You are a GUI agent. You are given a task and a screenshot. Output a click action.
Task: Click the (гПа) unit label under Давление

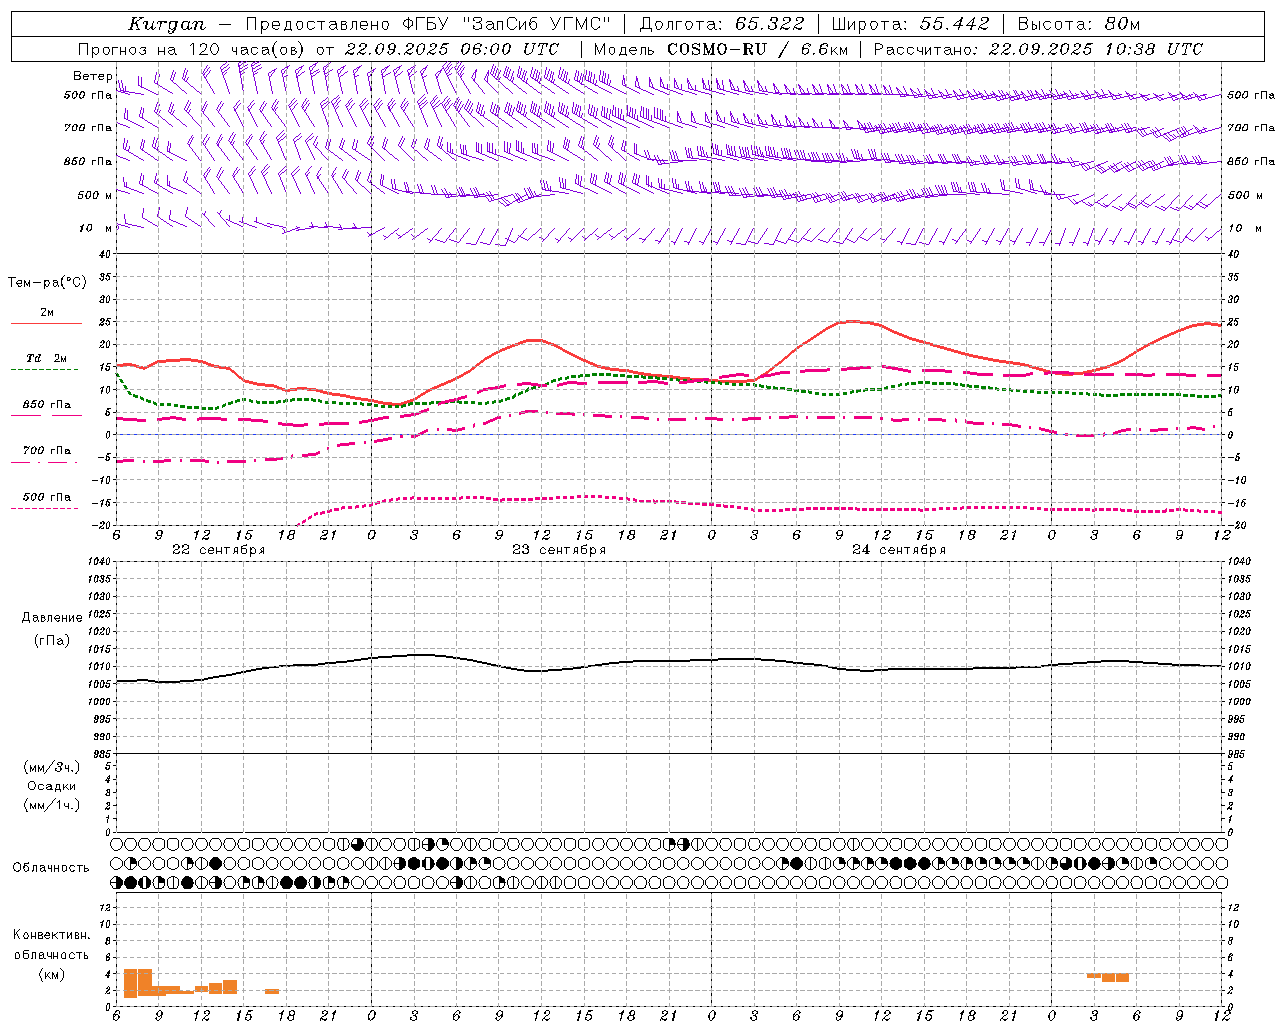[52, 640]
